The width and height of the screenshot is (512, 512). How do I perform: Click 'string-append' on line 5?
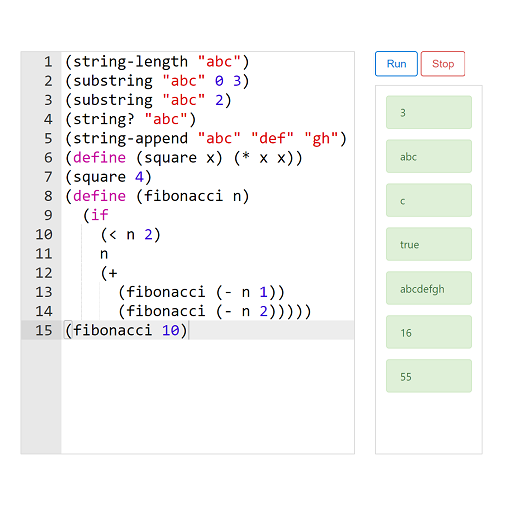pos(130,139)
